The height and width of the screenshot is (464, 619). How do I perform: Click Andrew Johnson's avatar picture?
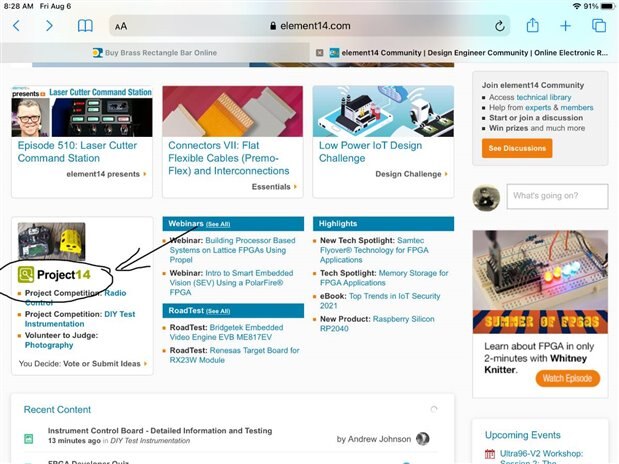(423, 438)
